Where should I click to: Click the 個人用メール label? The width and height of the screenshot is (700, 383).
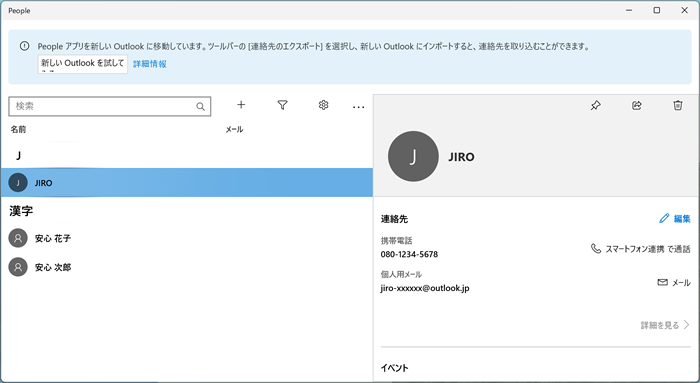(401, 274)
